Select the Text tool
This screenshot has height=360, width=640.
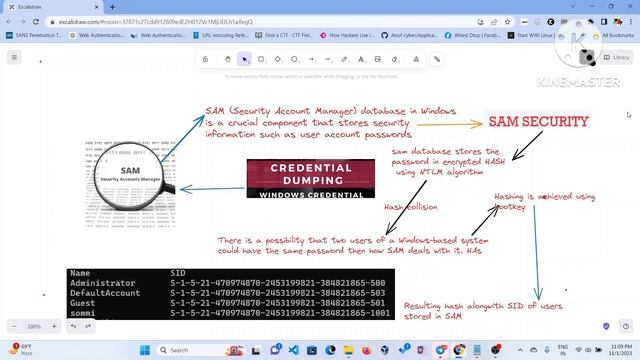pos(361,59)
